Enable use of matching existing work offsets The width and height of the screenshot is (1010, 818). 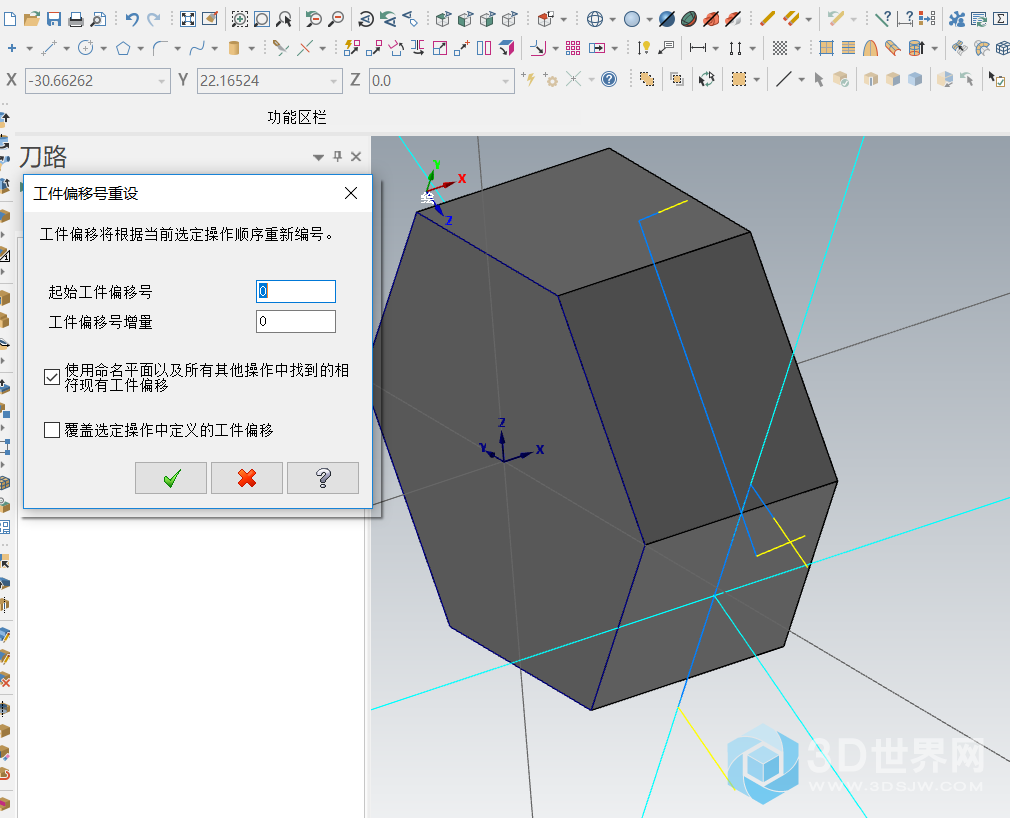(52, 377)
